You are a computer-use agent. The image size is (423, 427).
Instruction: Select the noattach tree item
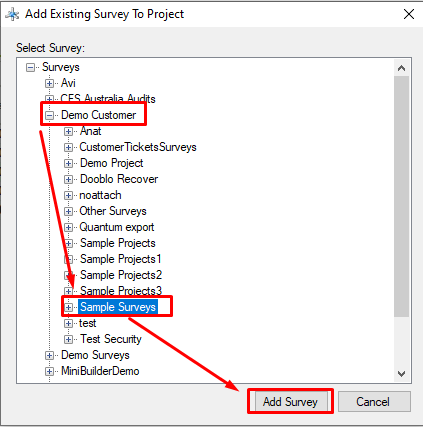click(100, 195)
